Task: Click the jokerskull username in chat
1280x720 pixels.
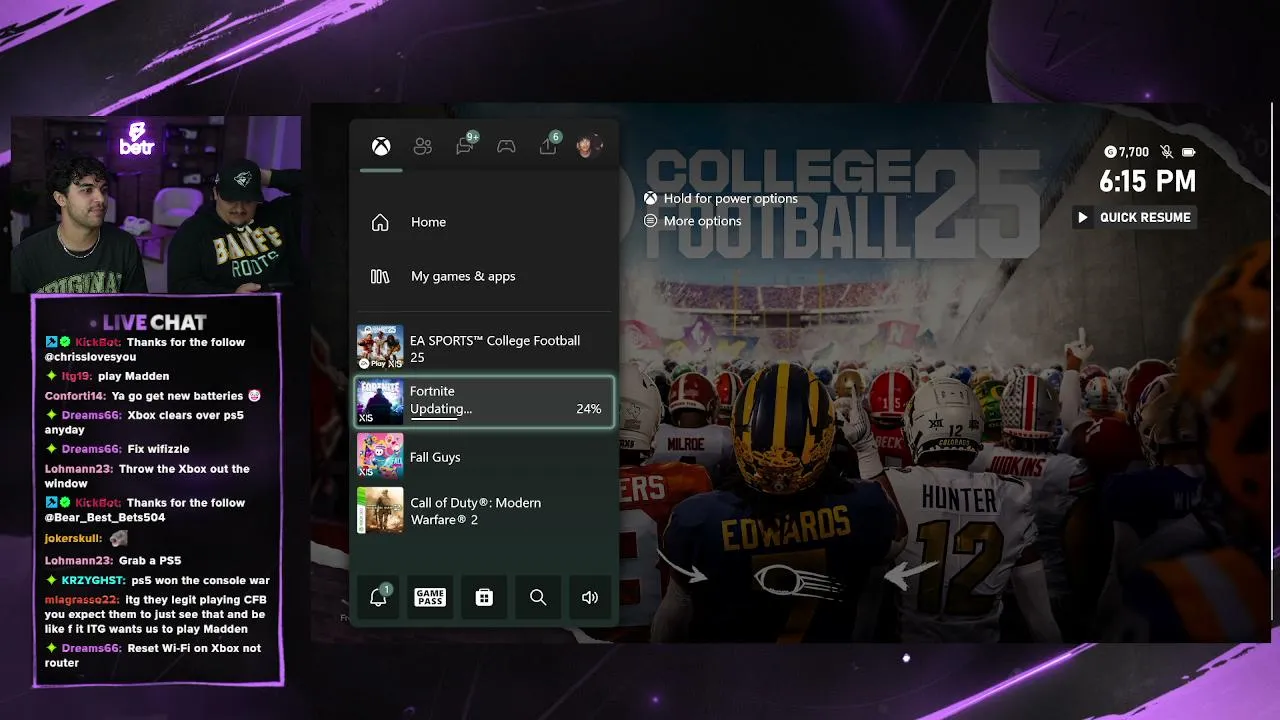Action: 72,538
